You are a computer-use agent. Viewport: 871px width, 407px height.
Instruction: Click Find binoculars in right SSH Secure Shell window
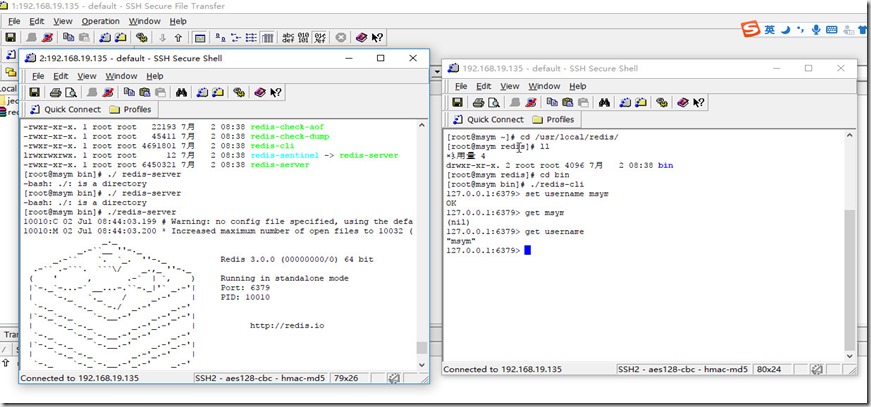click(604, 102)
